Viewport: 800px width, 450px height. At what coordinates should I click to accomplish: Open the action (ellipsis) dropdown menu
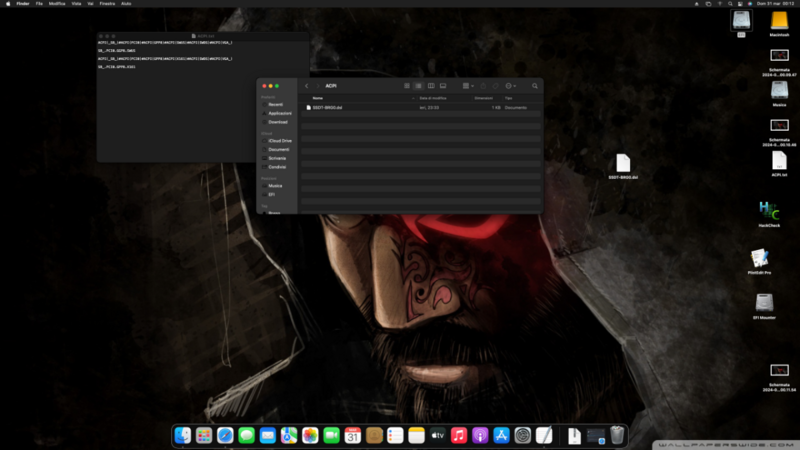point(511,86)
